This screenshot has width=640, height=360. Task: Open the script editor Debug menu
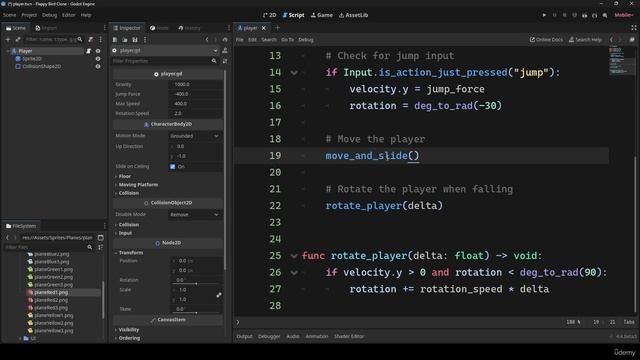(306, 40)
